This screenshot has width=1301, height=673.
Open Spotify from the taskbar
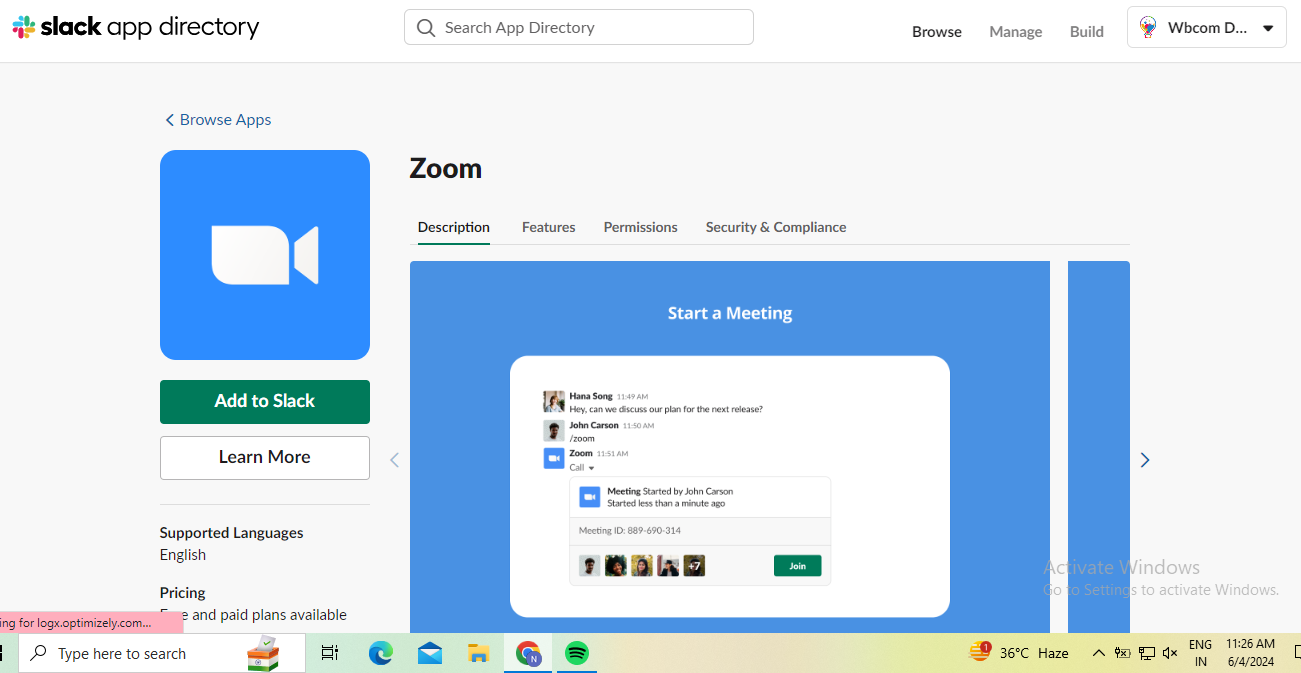point(577,653)
